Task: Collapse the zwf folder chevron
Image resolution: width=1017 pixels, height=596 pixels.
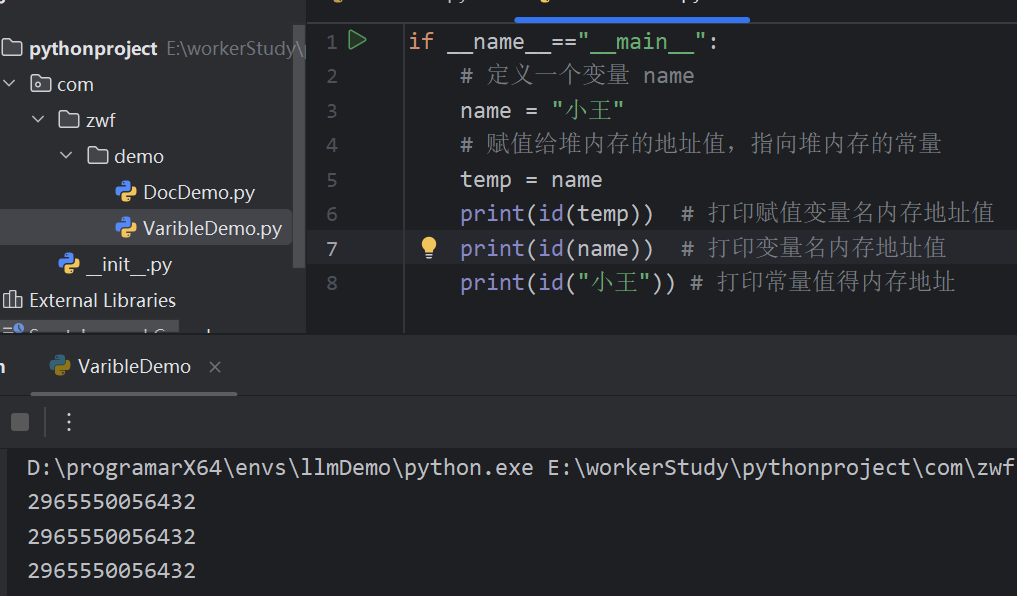Action: coord(38,119)
